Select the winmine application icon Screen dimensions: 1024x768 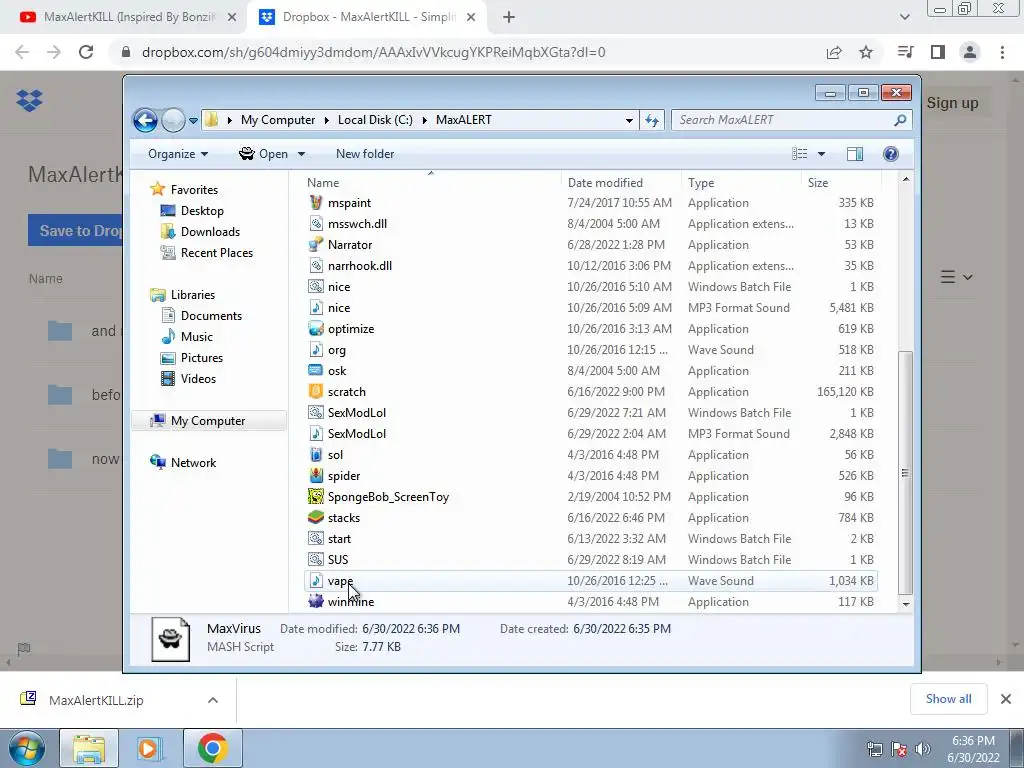[x=316, y=601]
